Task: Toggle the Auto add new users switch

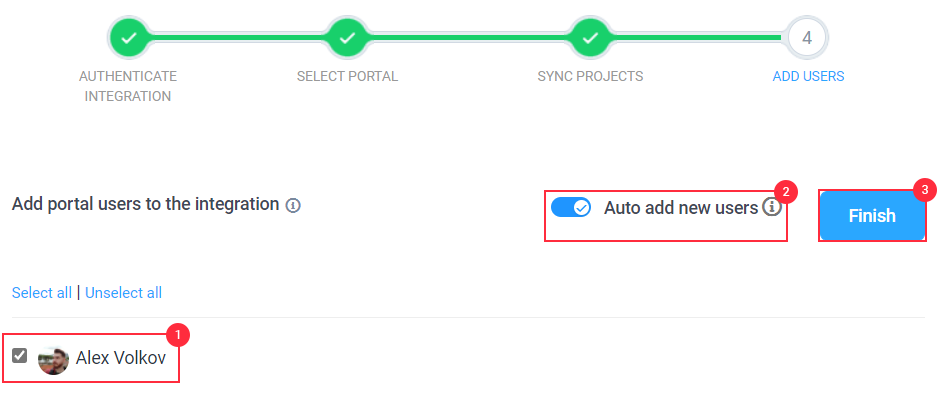Action: pos(571,208)
